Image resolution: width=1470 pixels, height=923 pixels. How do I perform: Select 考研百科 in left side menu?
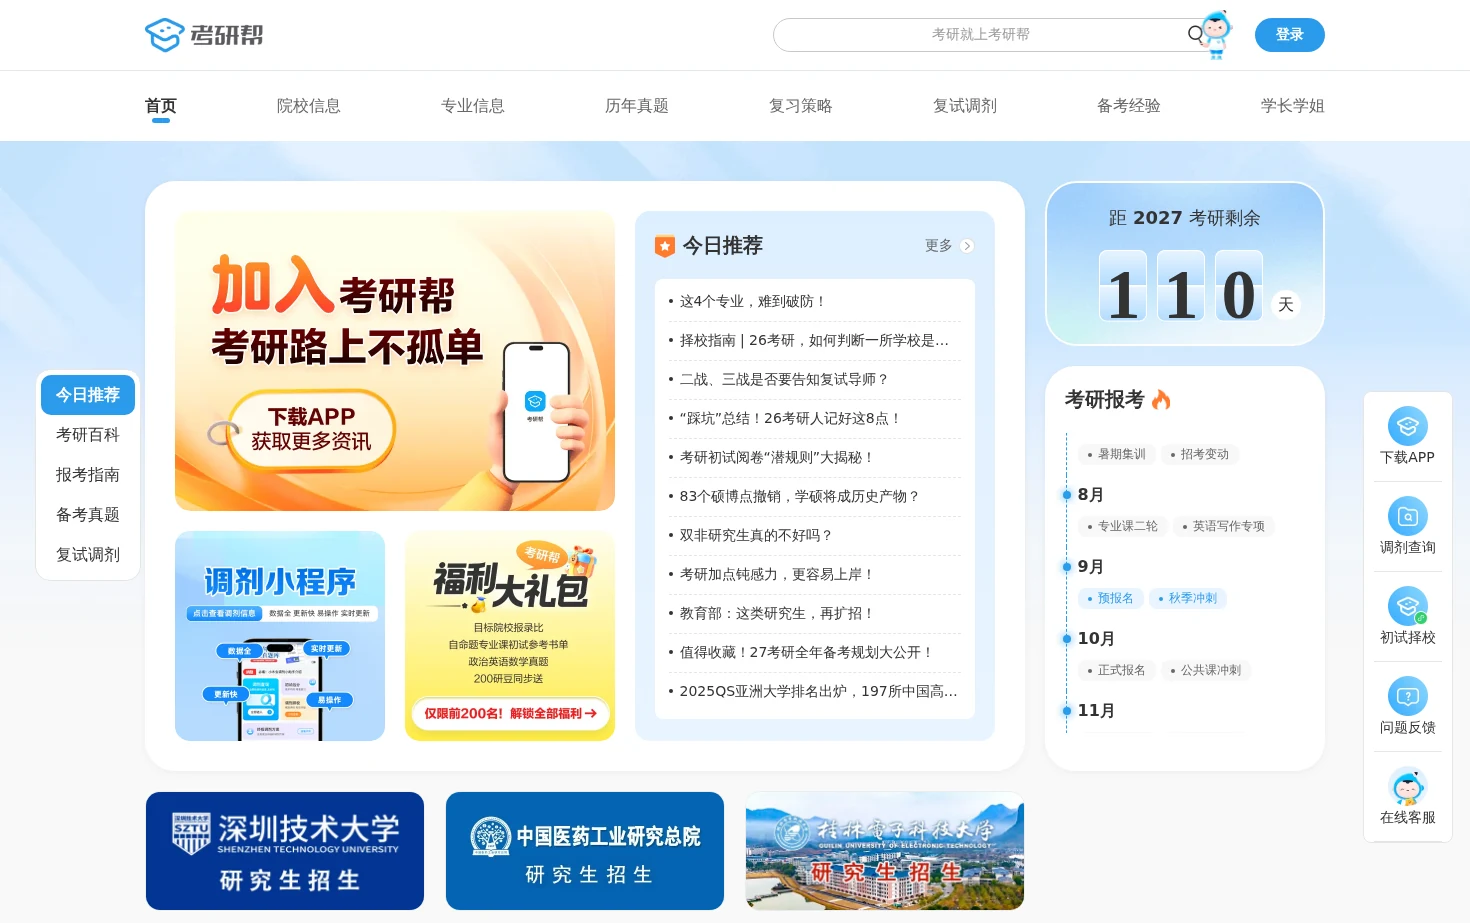pos(88,435)
